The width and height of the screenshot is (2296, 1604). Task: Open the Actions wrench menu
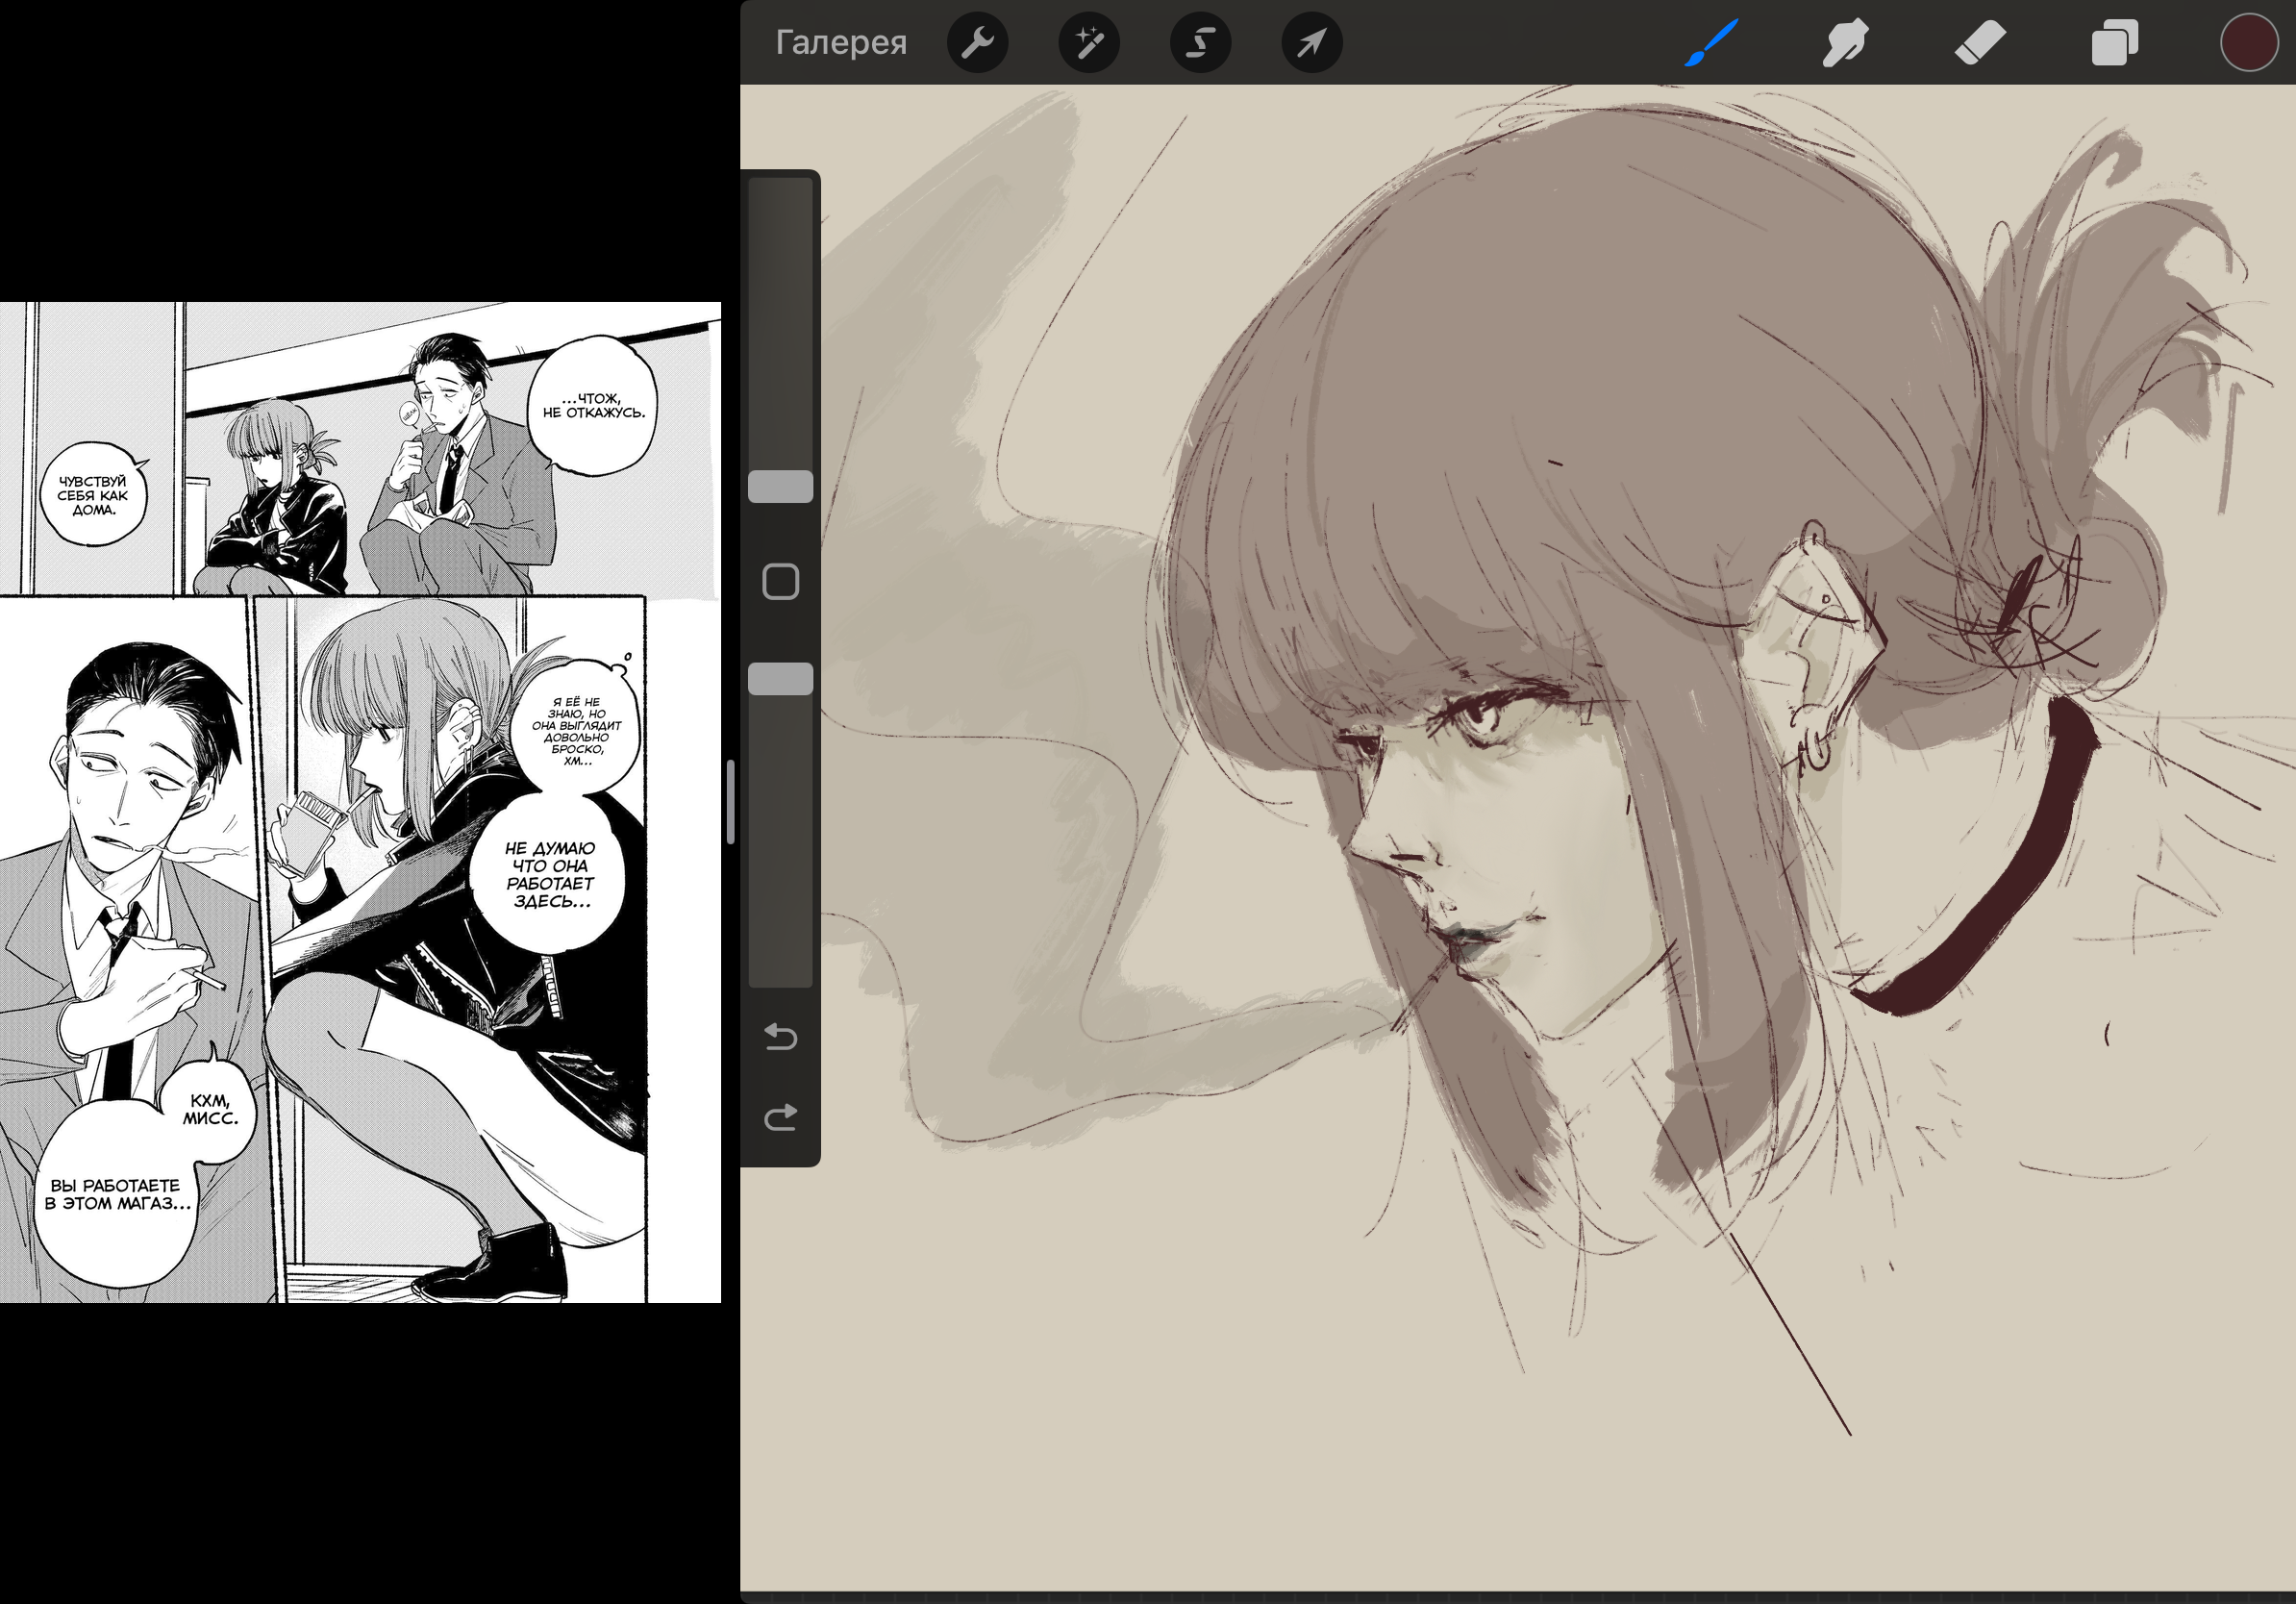[977, 43]
